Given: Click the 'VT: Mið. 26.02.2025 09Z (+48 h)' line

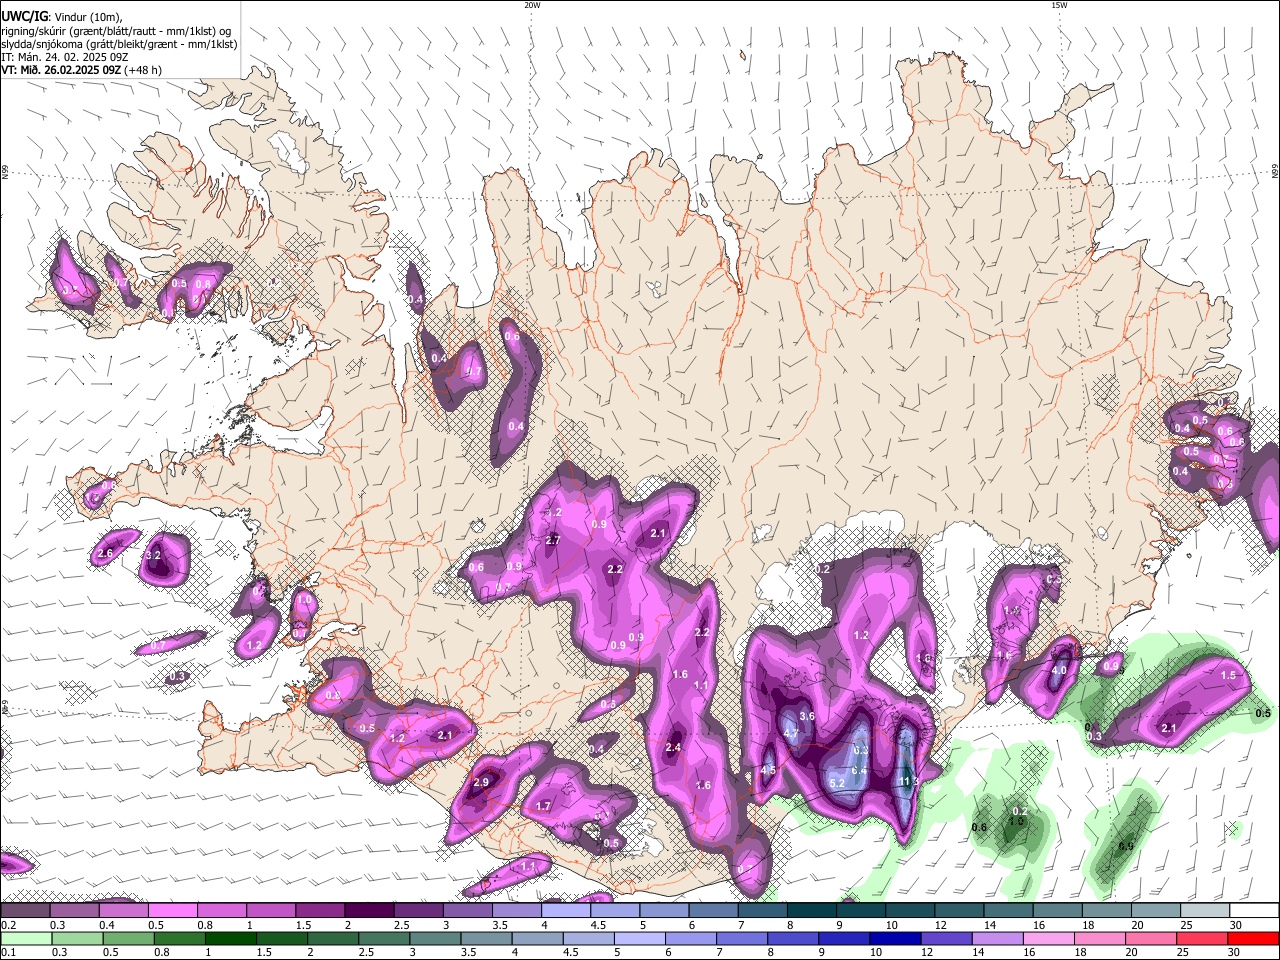Looking at the screenshot, I should [x=82, y=70].
